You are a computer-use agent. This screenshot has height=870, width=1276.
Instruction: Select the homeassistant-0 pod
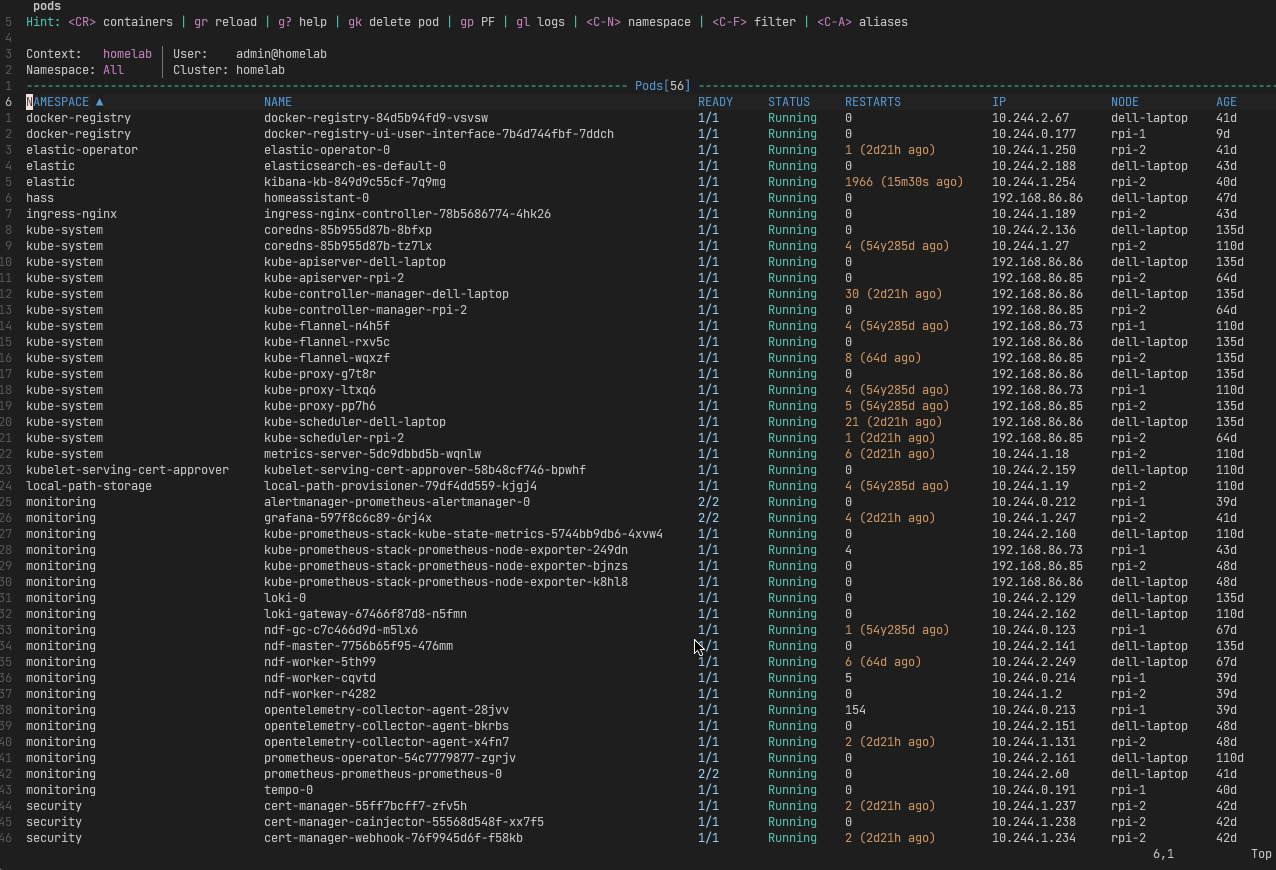pyautogui.click(x=316, y=198)
